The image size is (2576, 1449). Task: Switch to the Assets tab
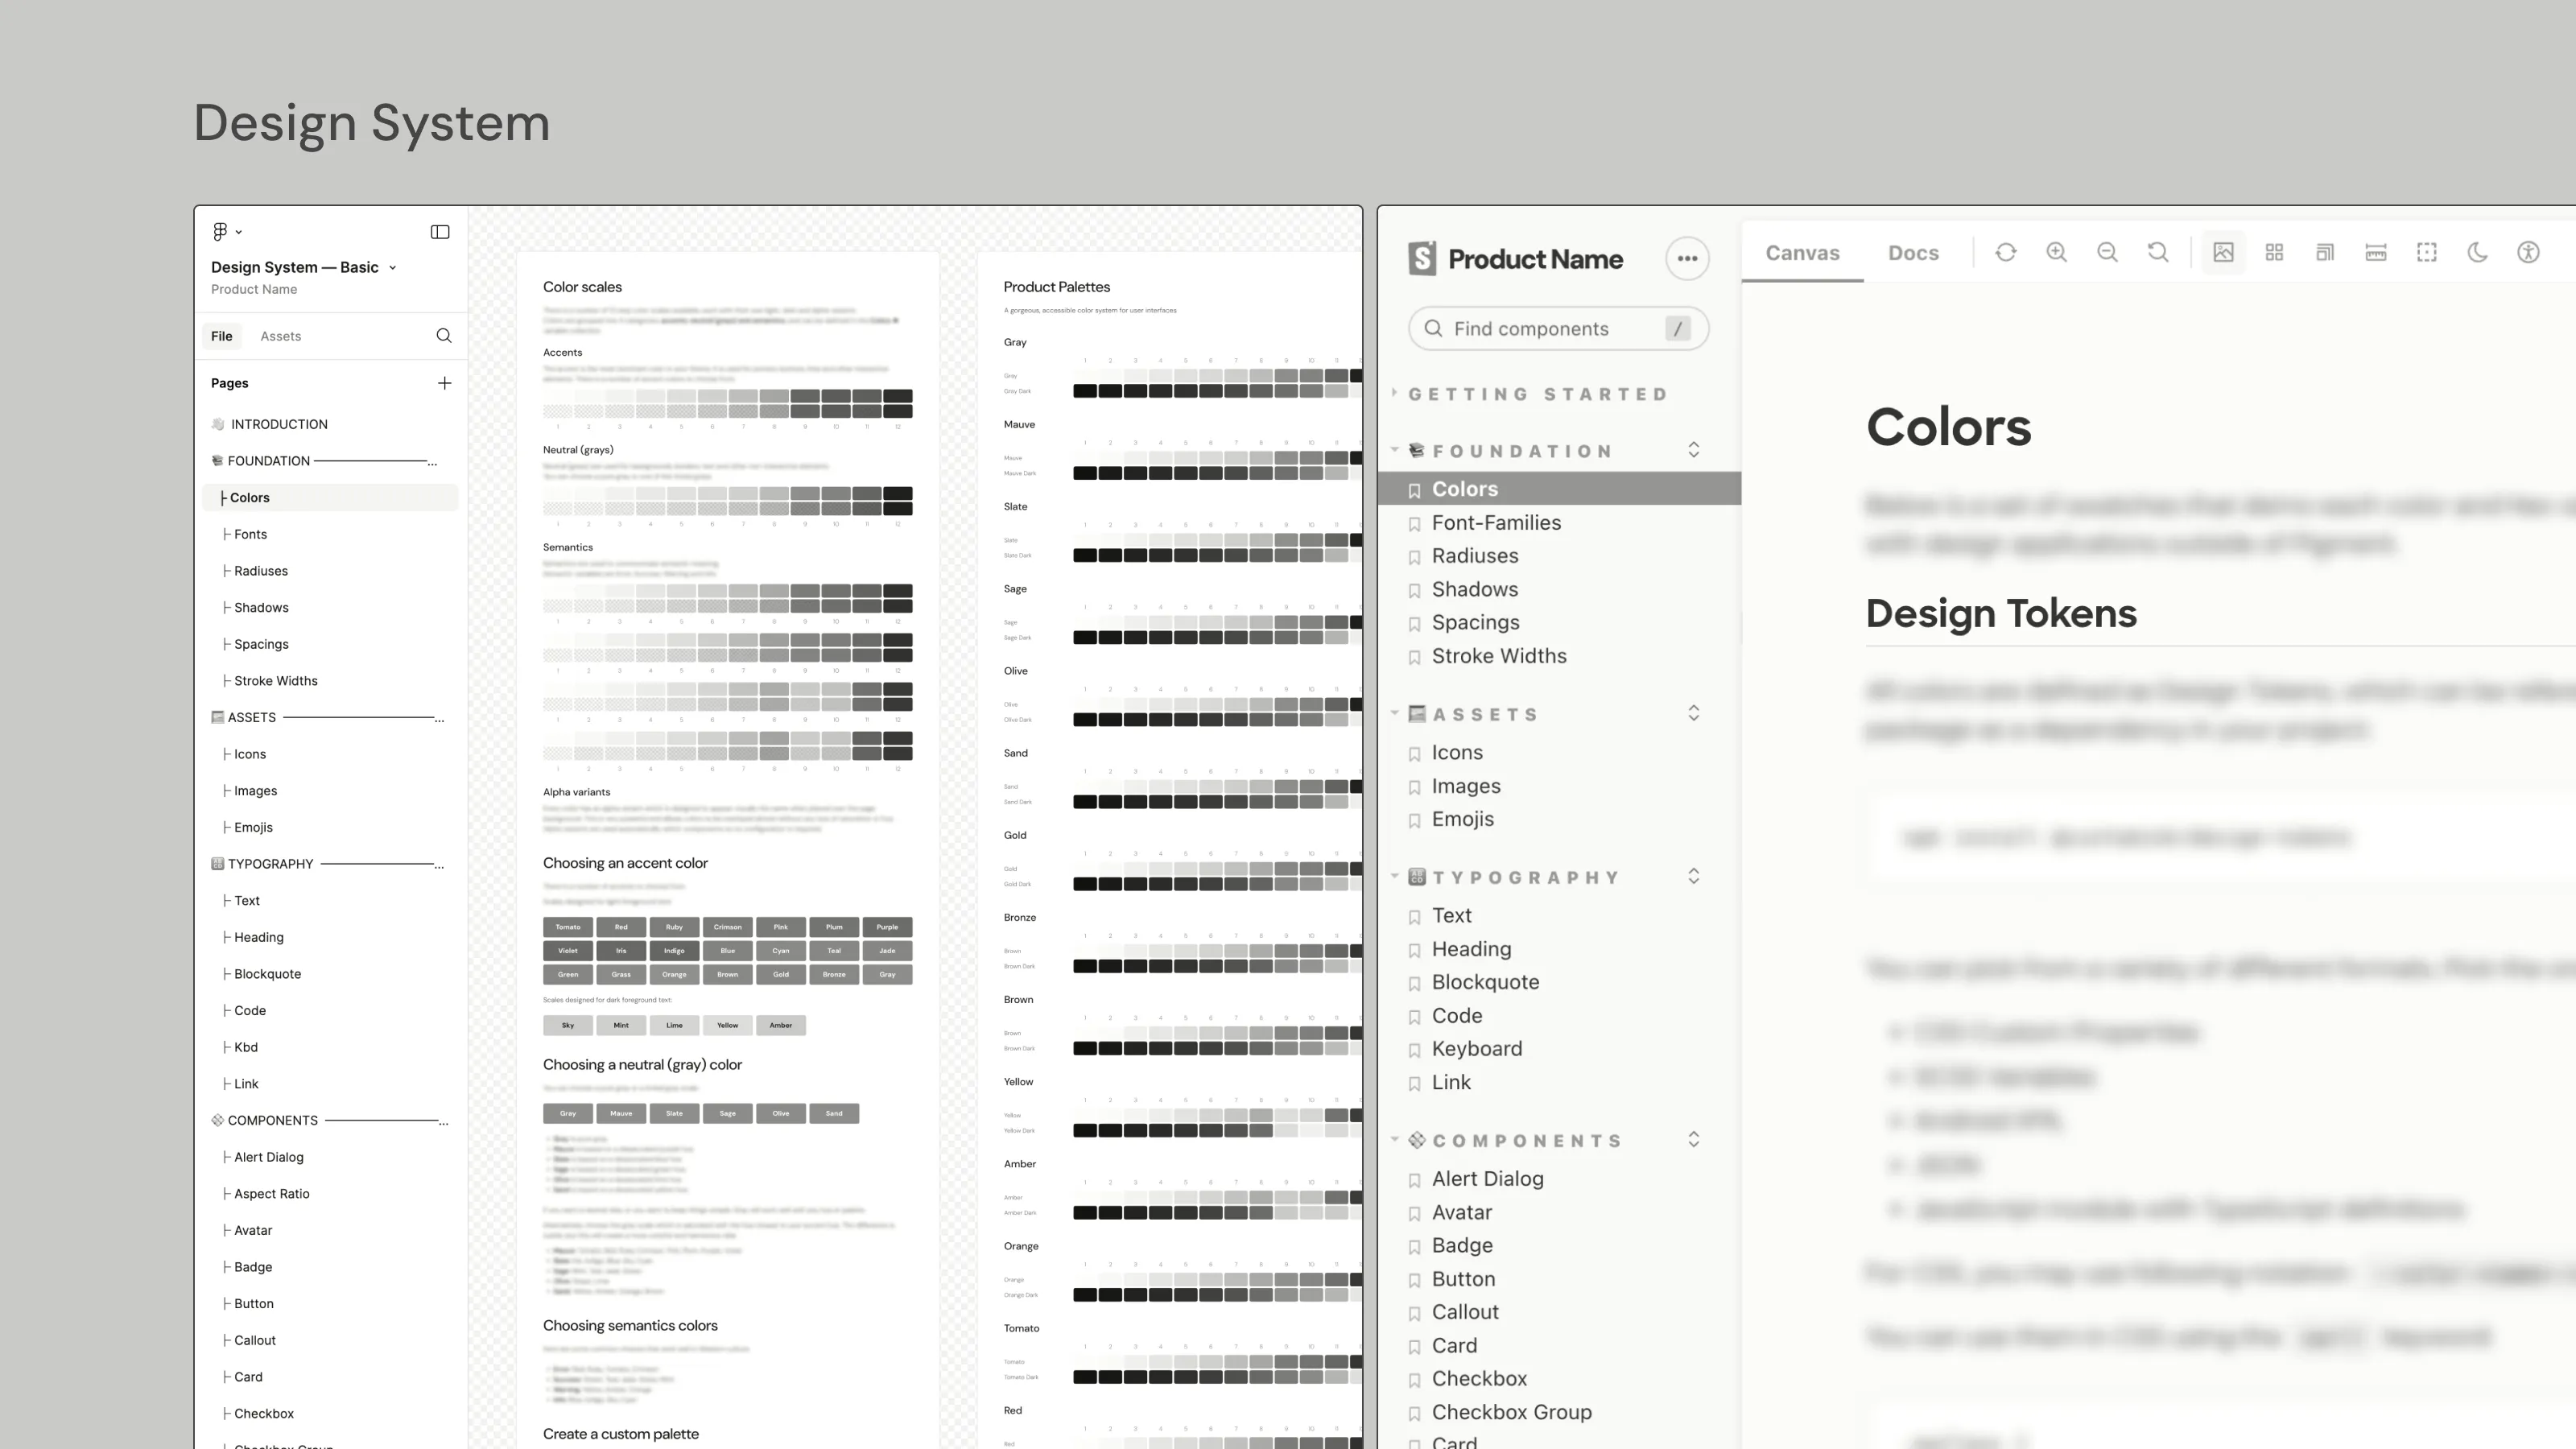coord(280,336)
